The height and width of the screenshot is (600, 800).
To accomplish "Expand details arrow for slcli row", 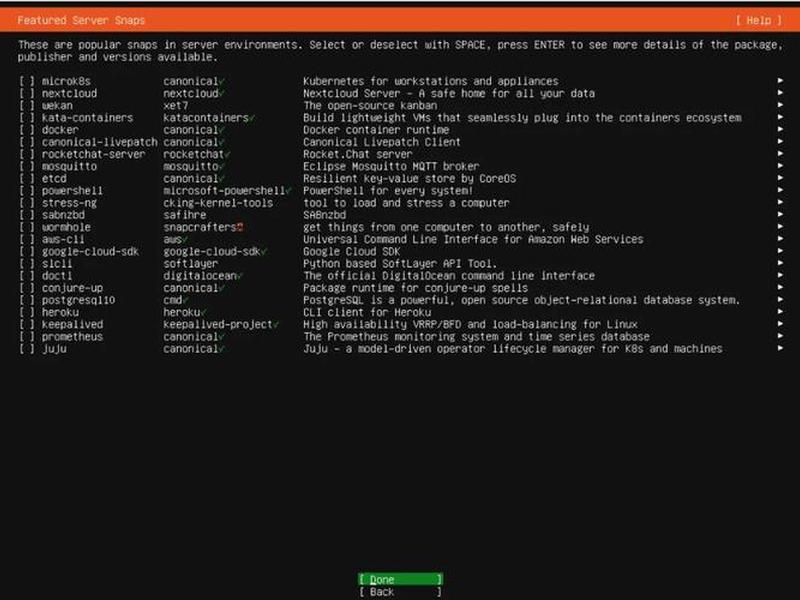I will tap(780, 263).
